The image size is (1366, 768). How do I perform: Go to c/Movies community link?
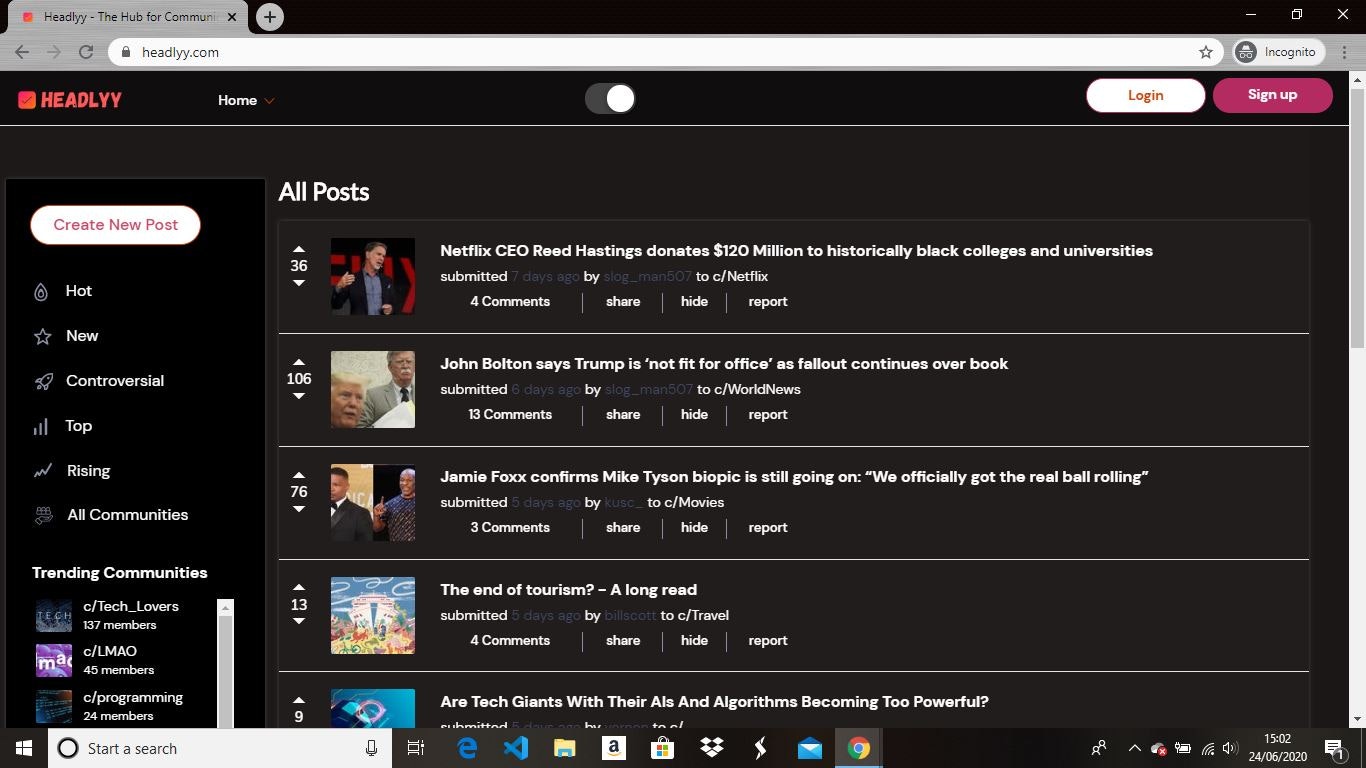tap(694, 502)
